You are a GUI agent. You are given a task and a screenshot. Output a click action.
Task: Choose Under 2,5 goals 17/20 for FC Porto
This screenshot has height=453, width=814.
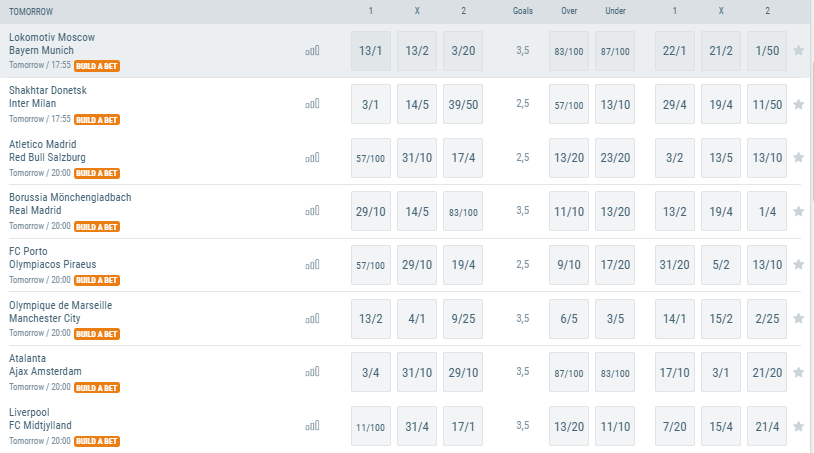click(615, 265)
